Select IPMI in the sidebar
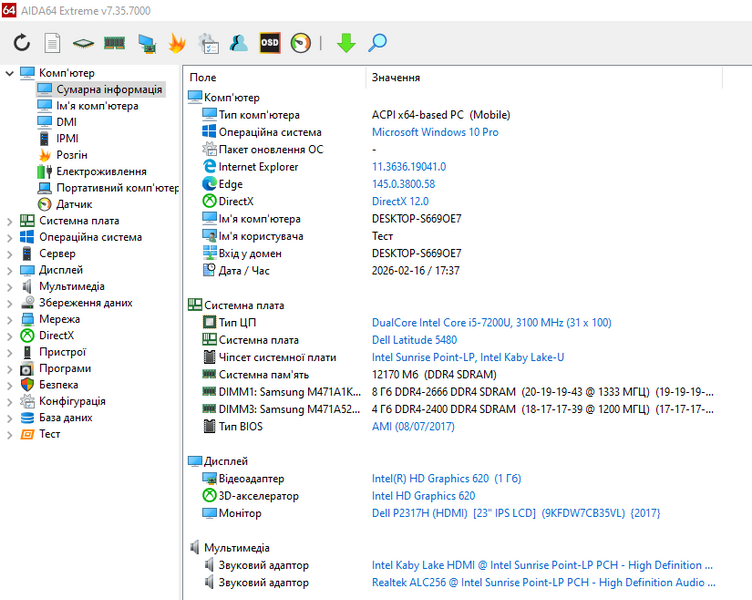Viewport: 752px width, 600px height. pos(58,138)
